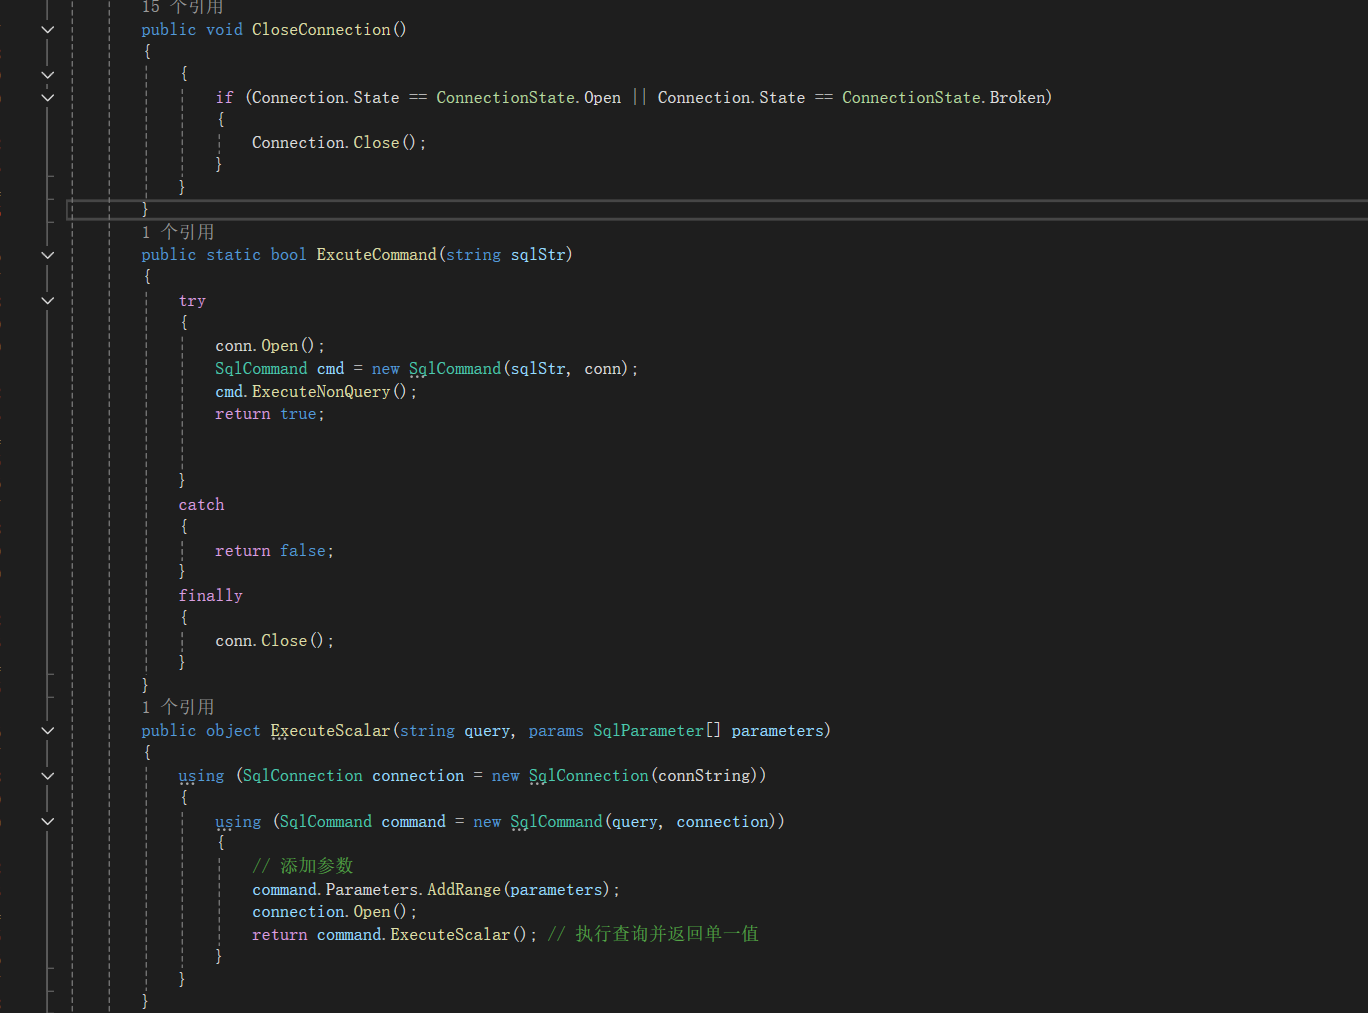
Task: Click 'connString' argument
Action: tap(704, 776)
